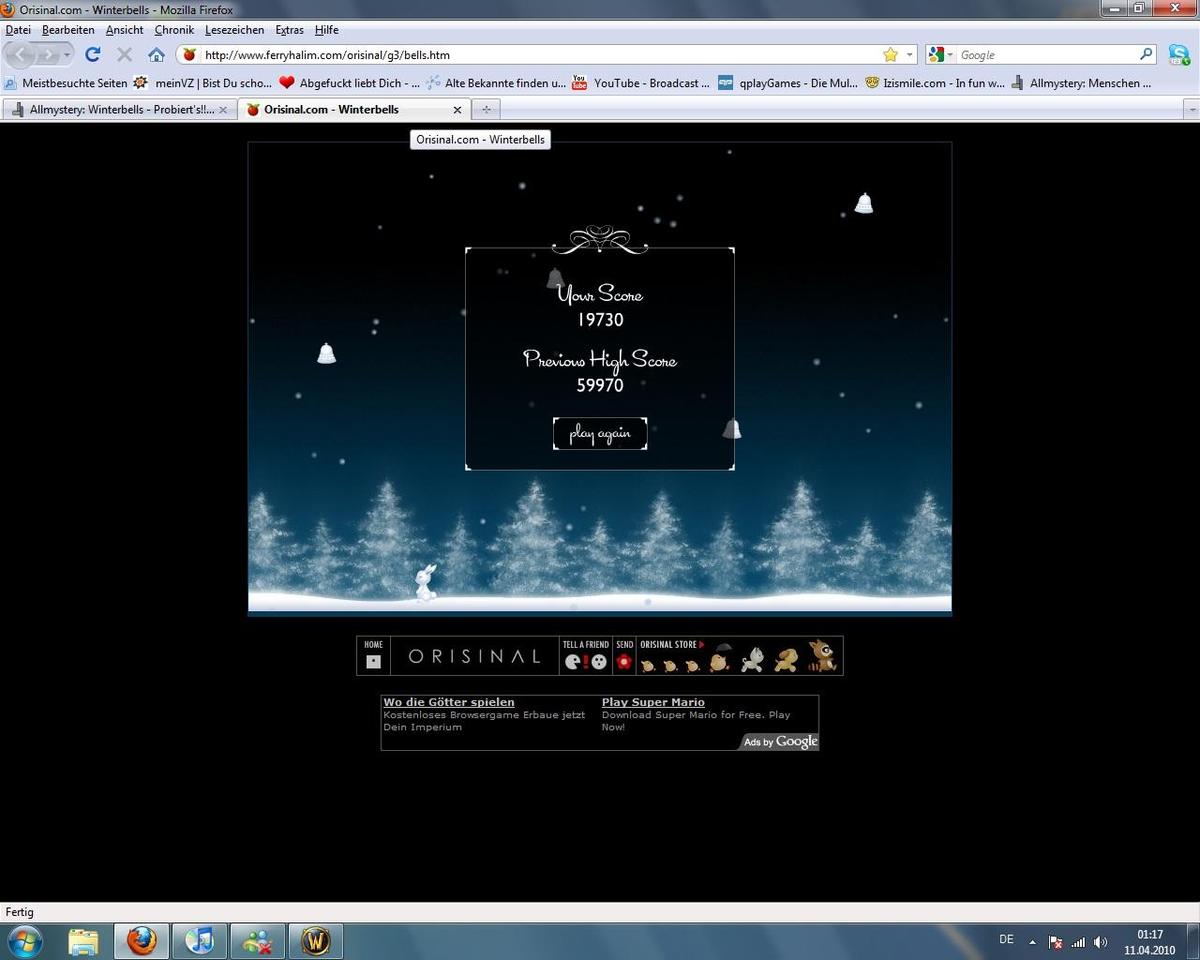
Task: Open the Abgefuckt liebt Dich bookmark
Action: pyautogui.click(x=349, y=83)
